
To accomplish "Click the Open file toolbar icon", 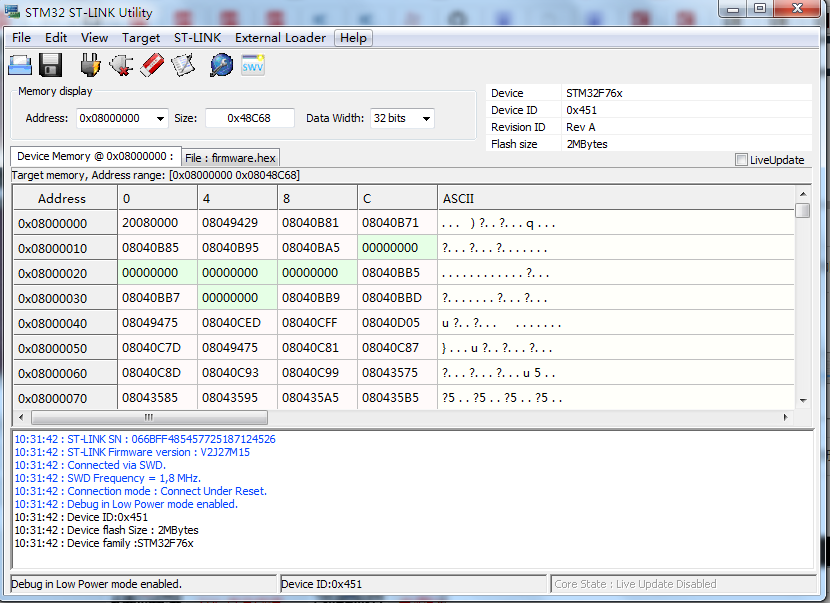I will coord(20,66).
